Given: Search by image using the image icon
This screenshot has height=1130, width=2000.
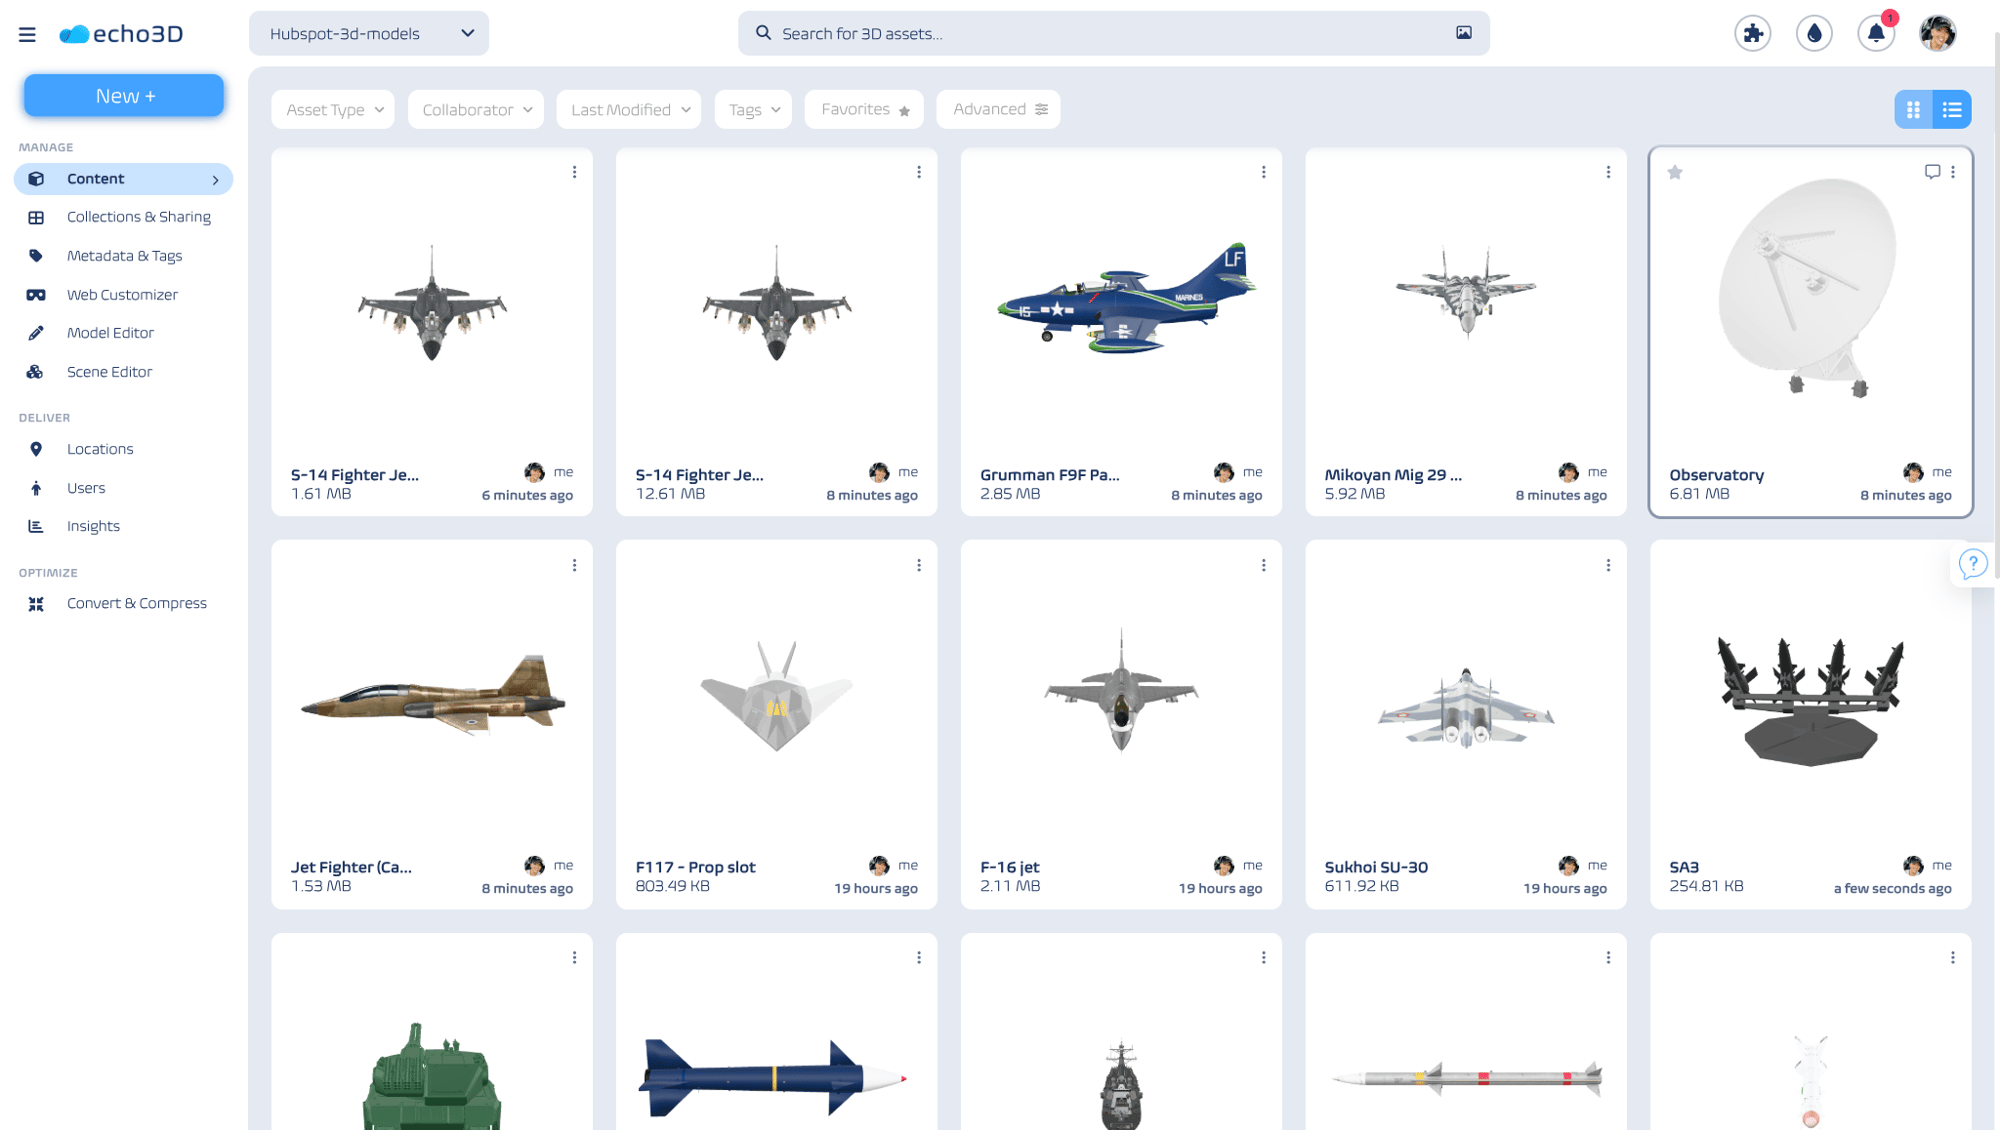Looking at the screenshot, I should pyautogui.click(x=1464, y=33).
